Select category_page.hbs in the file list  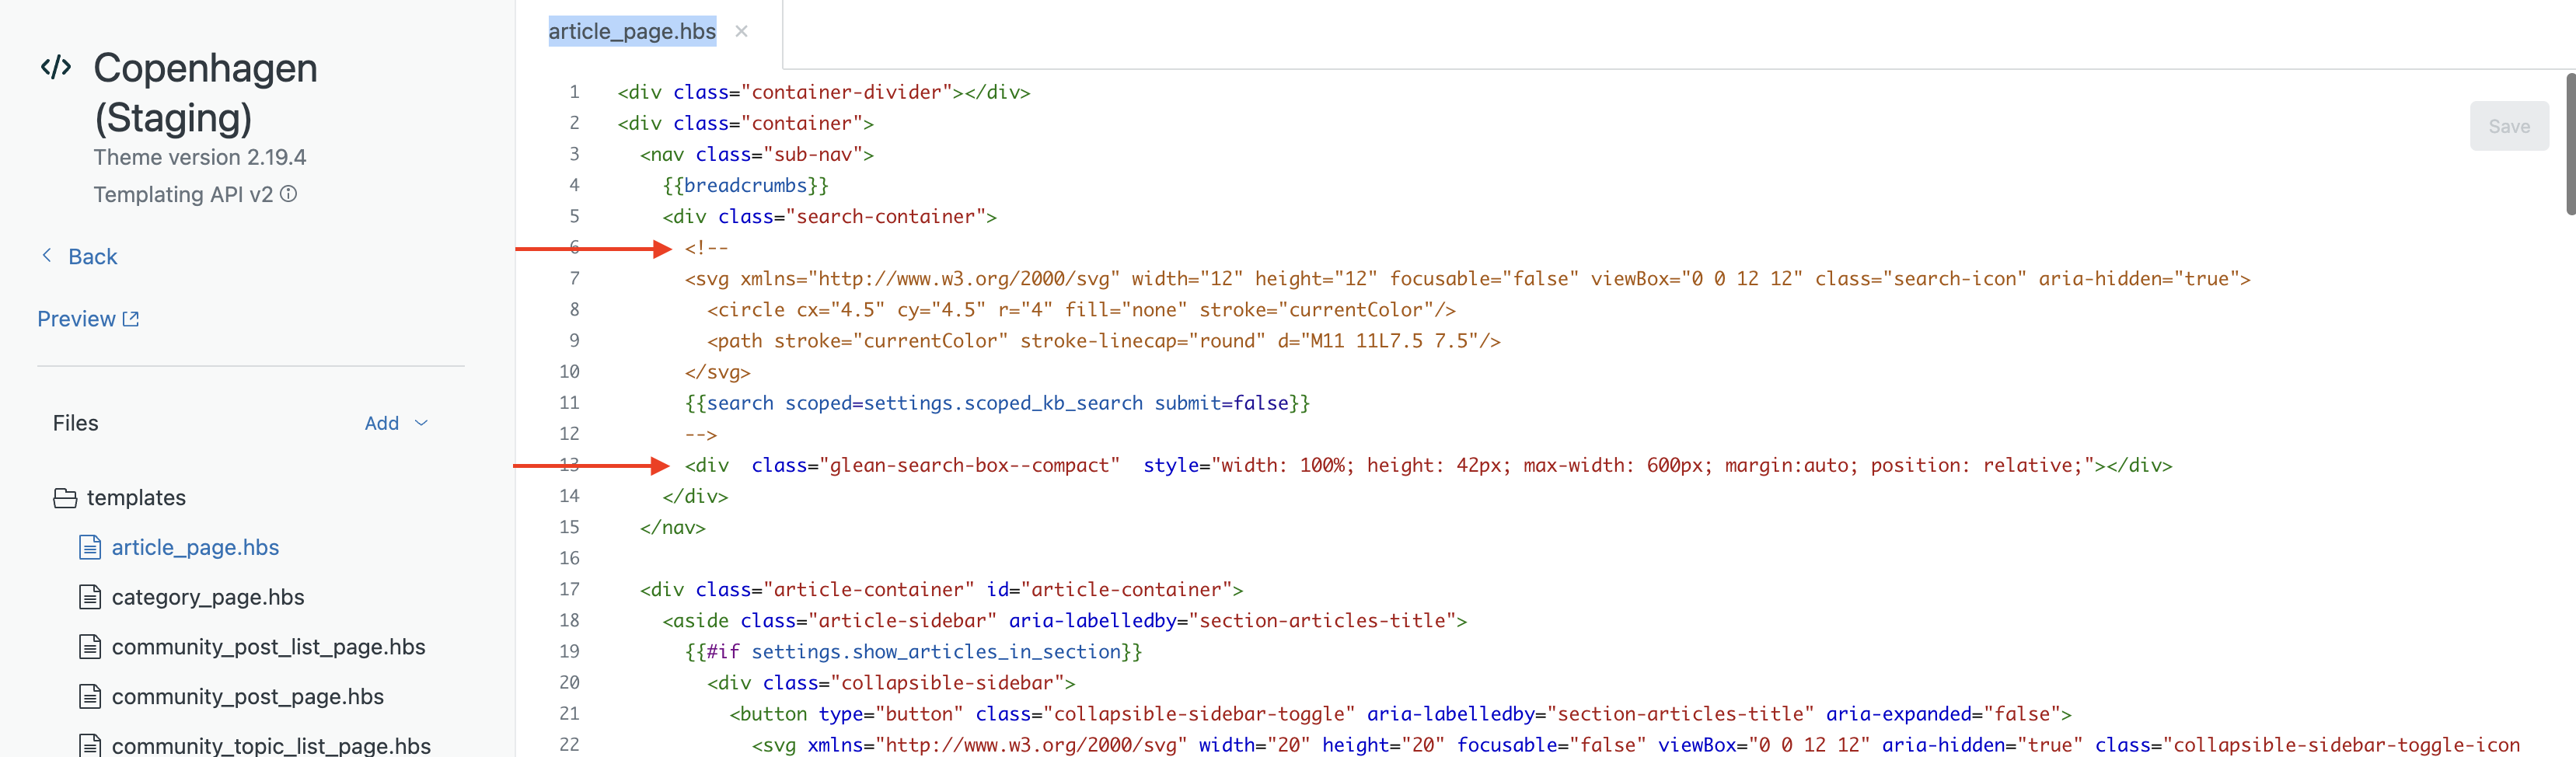point(208,597)
